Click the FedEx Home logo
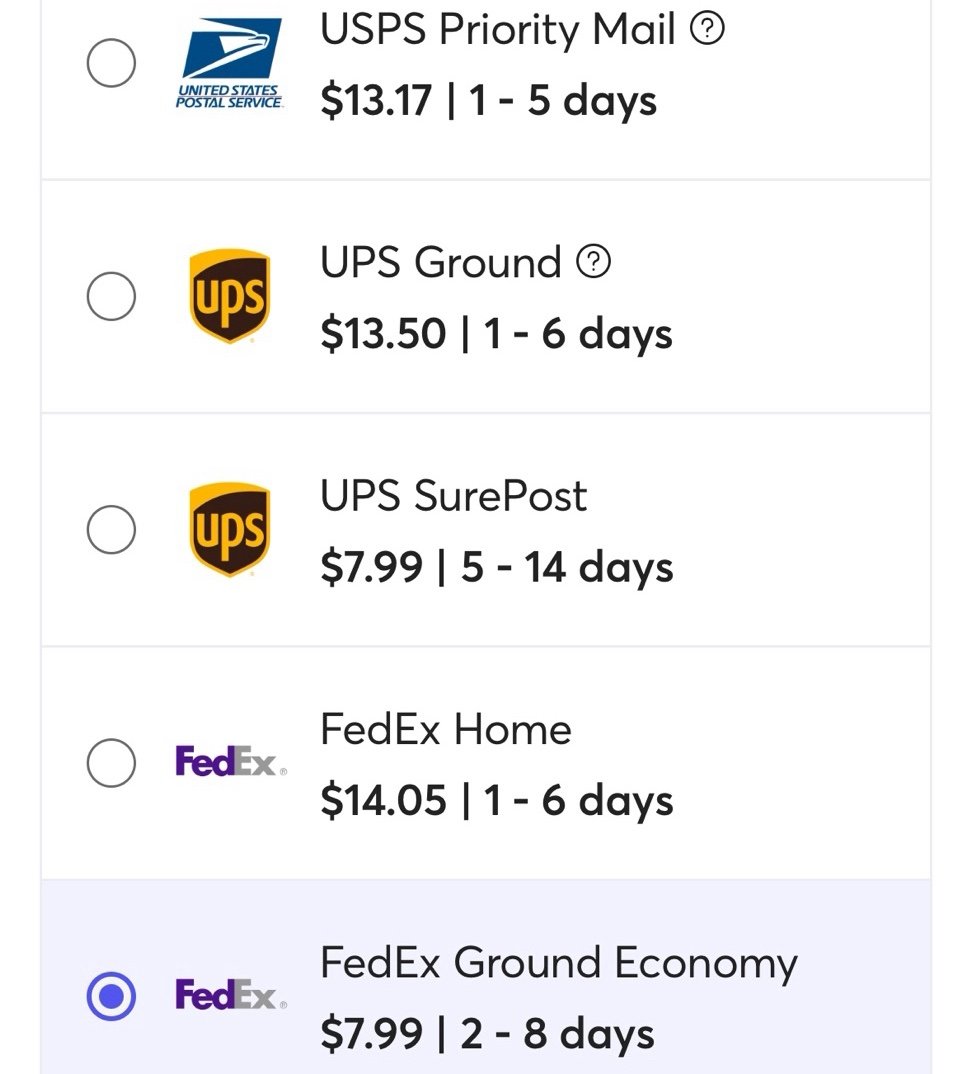Viewport: 972px width, 1074px height. tap(230, 764)
